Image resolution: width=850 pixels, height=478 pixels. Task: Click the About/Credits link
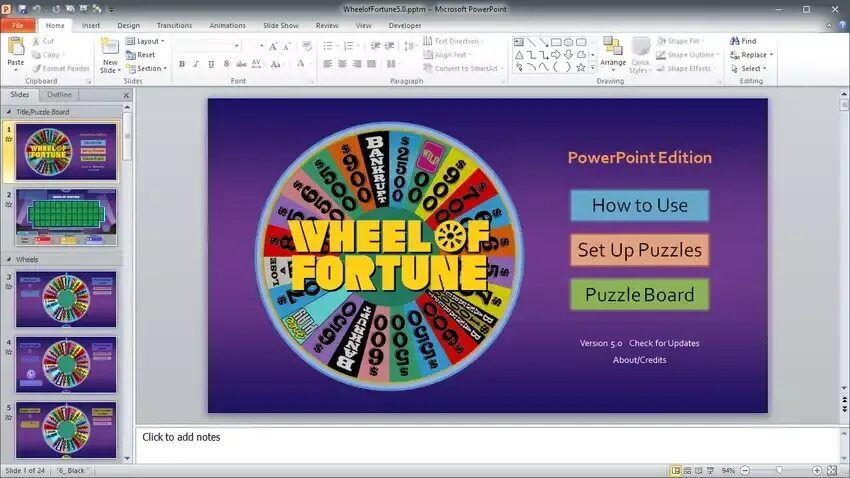coord(639,360)
